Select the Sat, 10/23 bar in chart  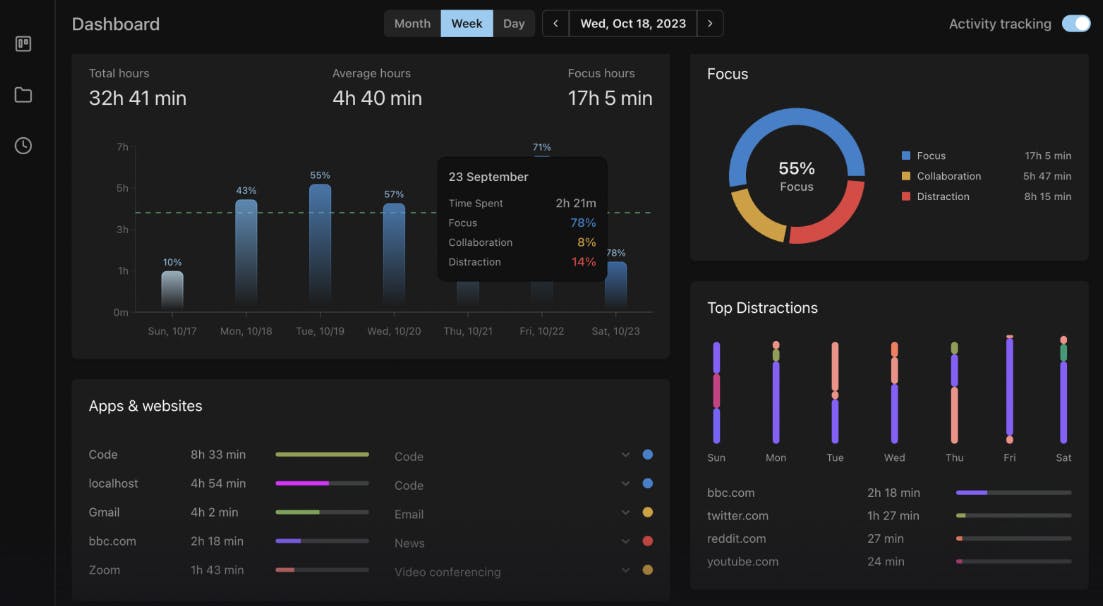(x=616, y=285)
